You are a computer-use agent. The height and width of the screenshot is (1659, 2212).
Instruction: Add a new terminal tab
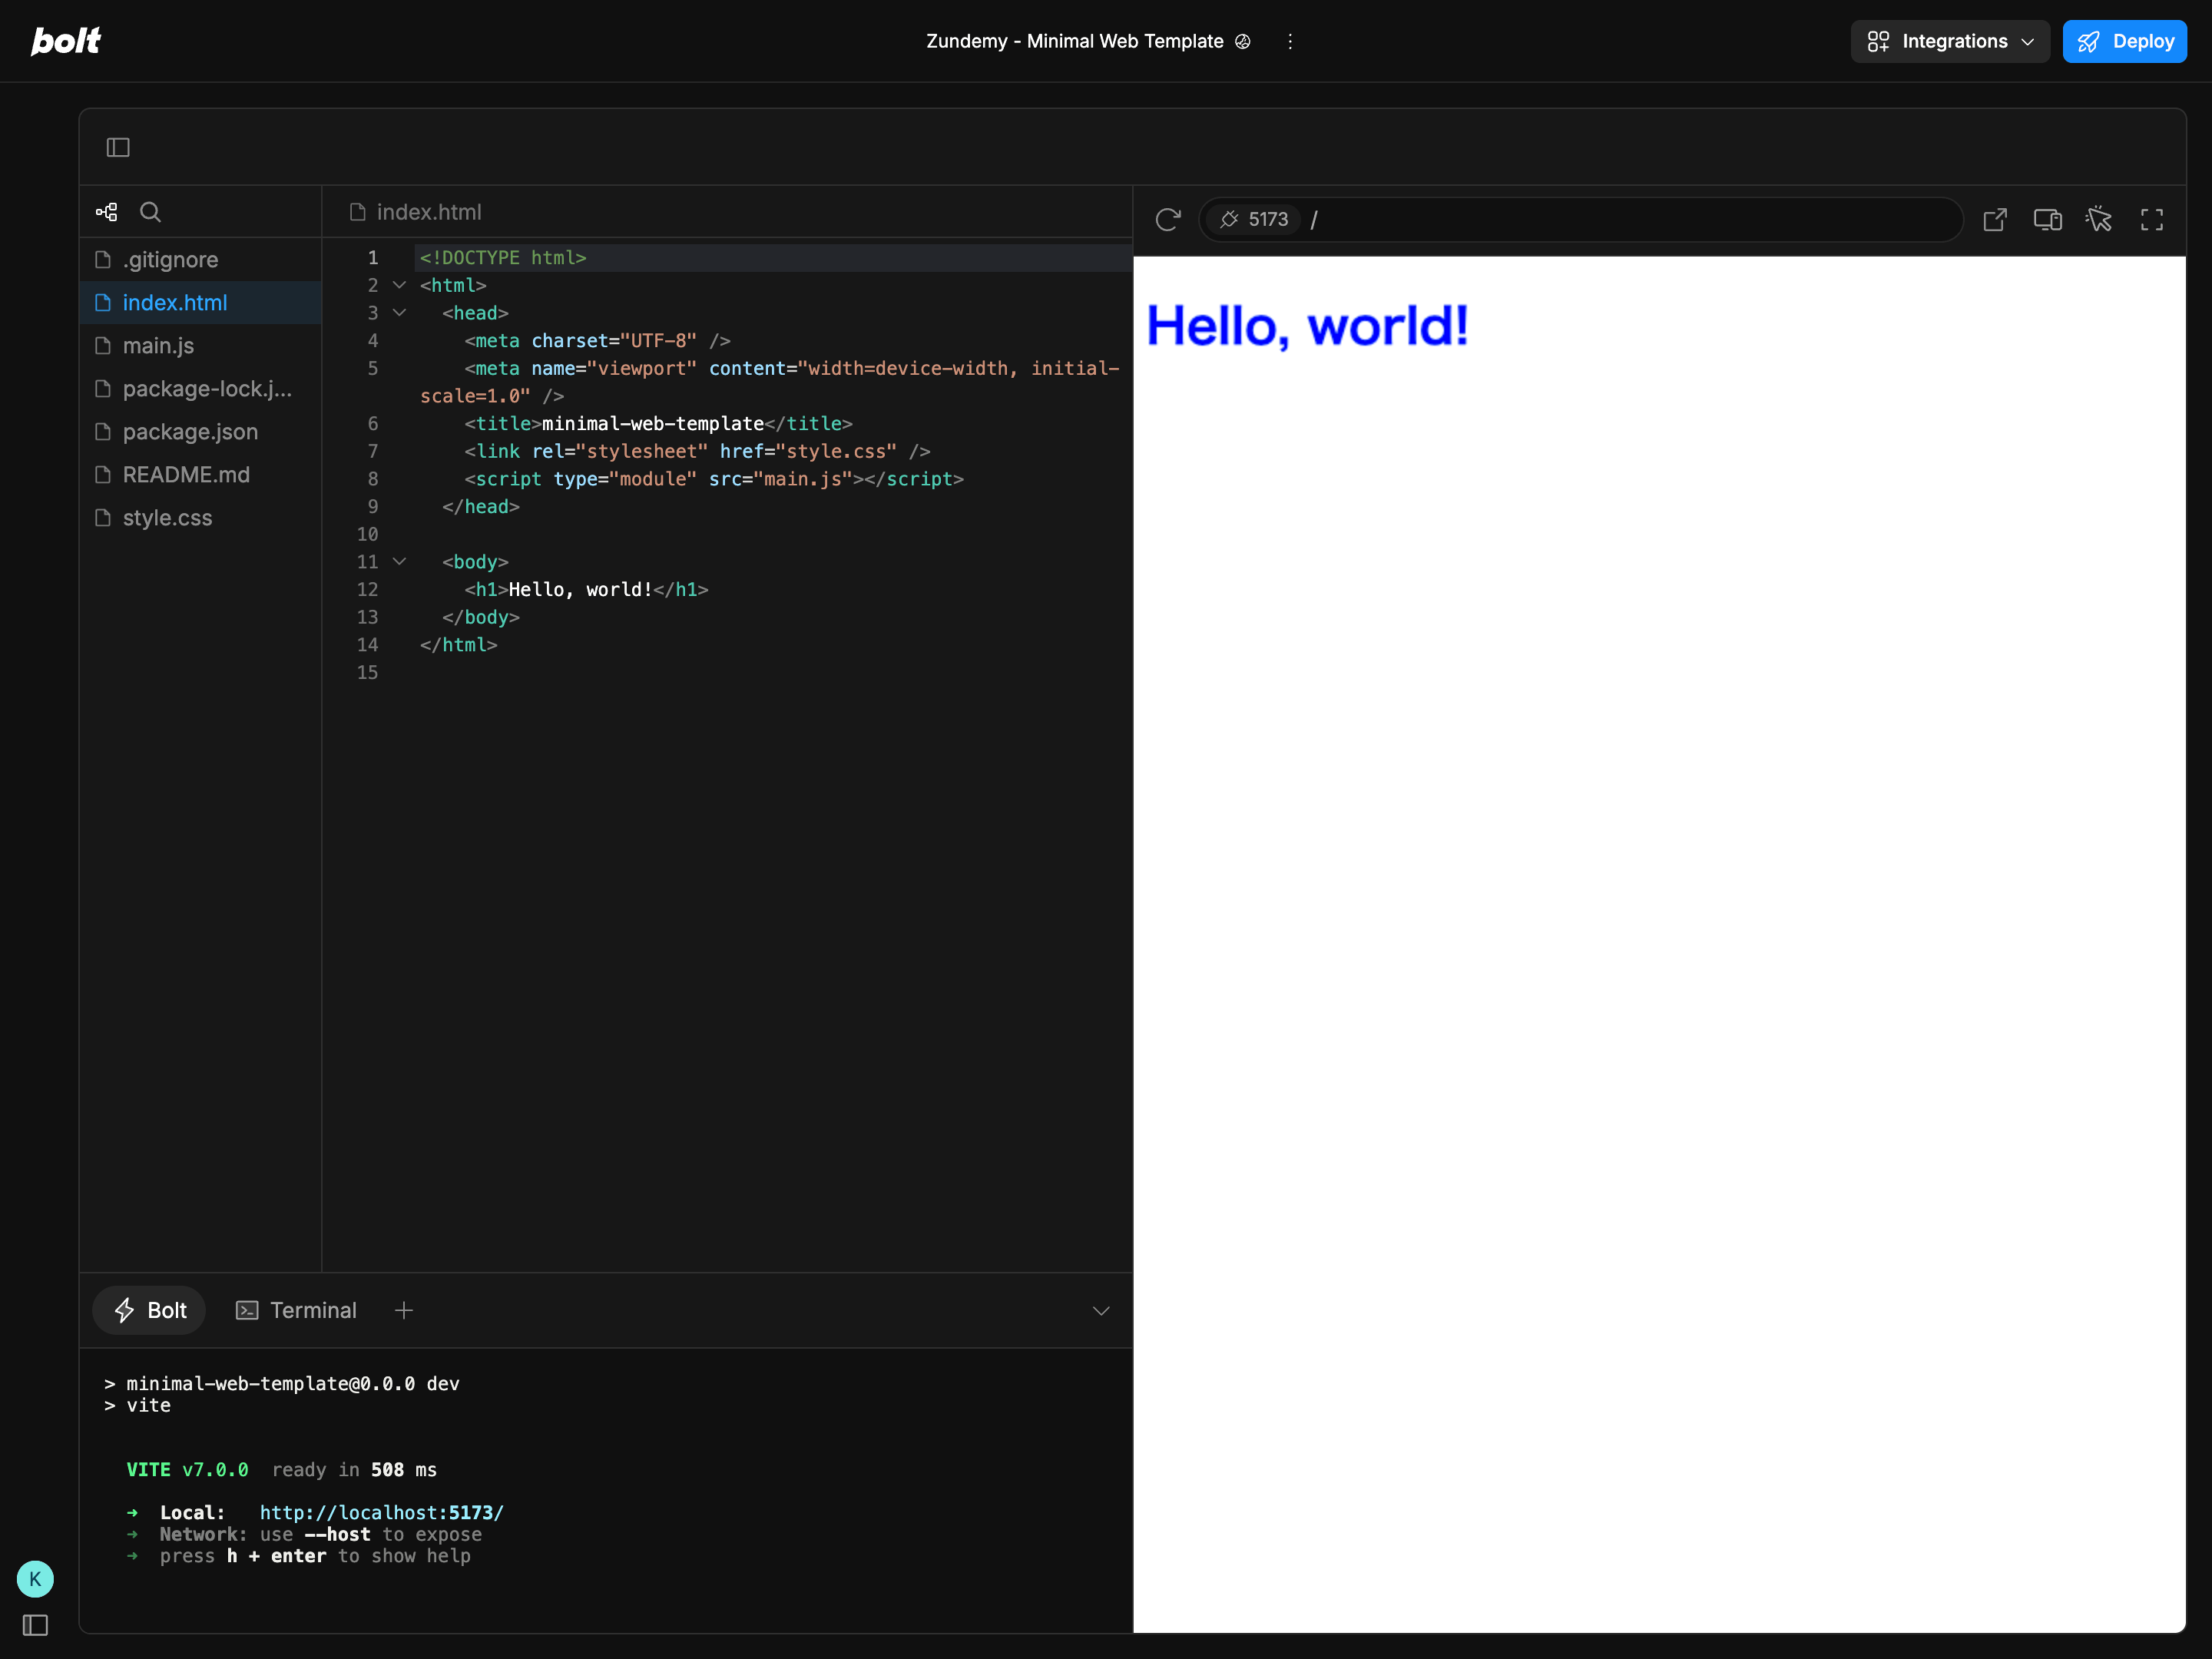(404, 1310)
